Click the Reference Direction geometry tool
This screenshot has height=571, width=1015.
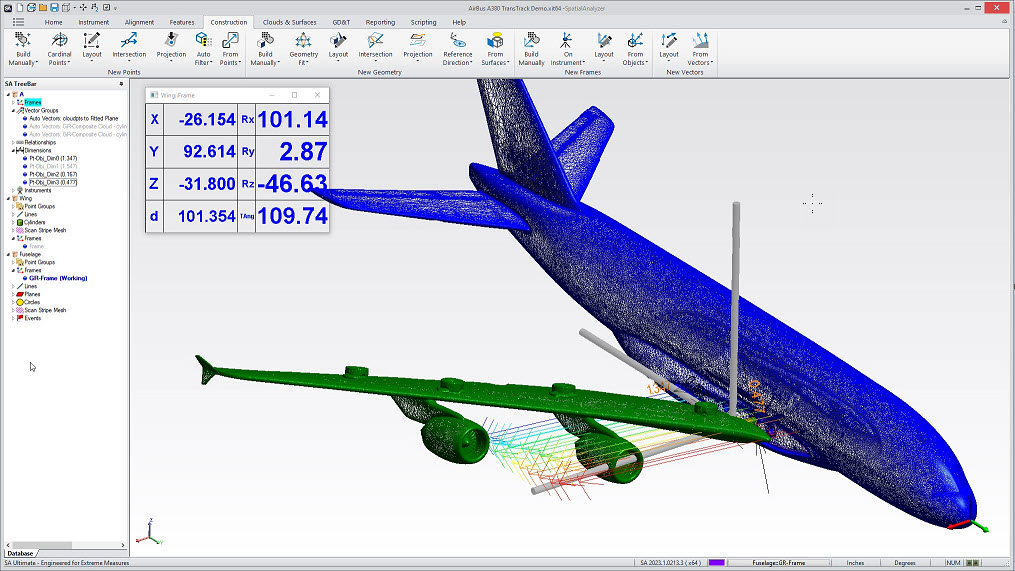pyautogui.click(x=457, y=48)
